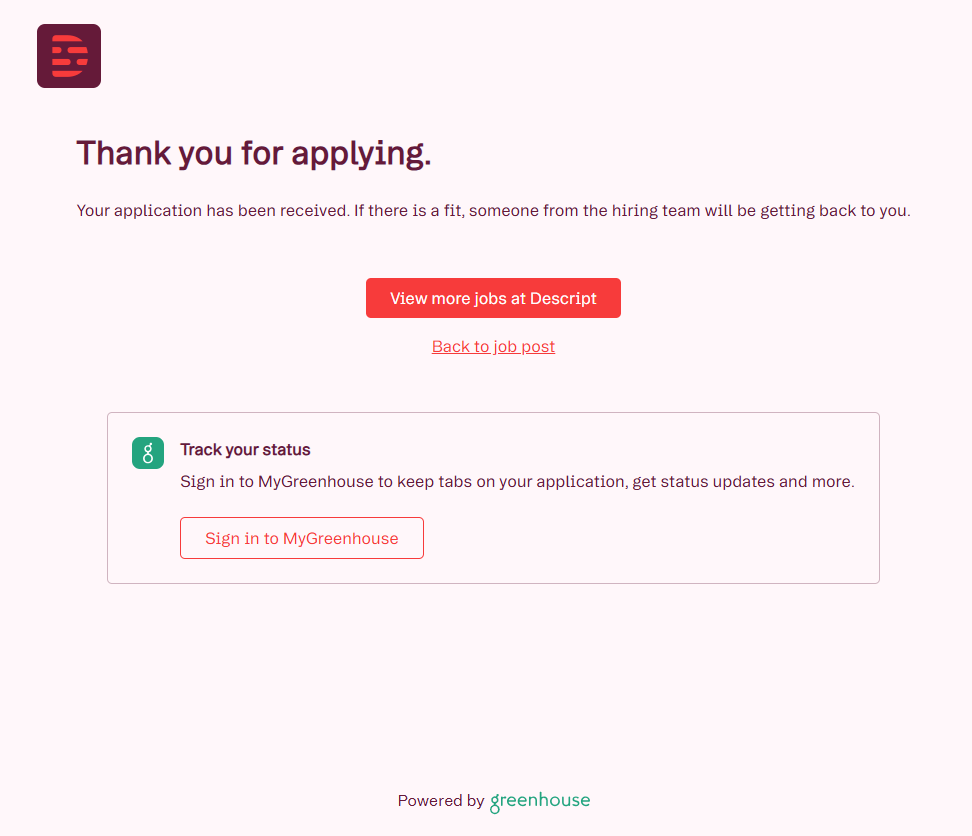
Task: Go back to the job post
Action: click(x=493, y=347)
